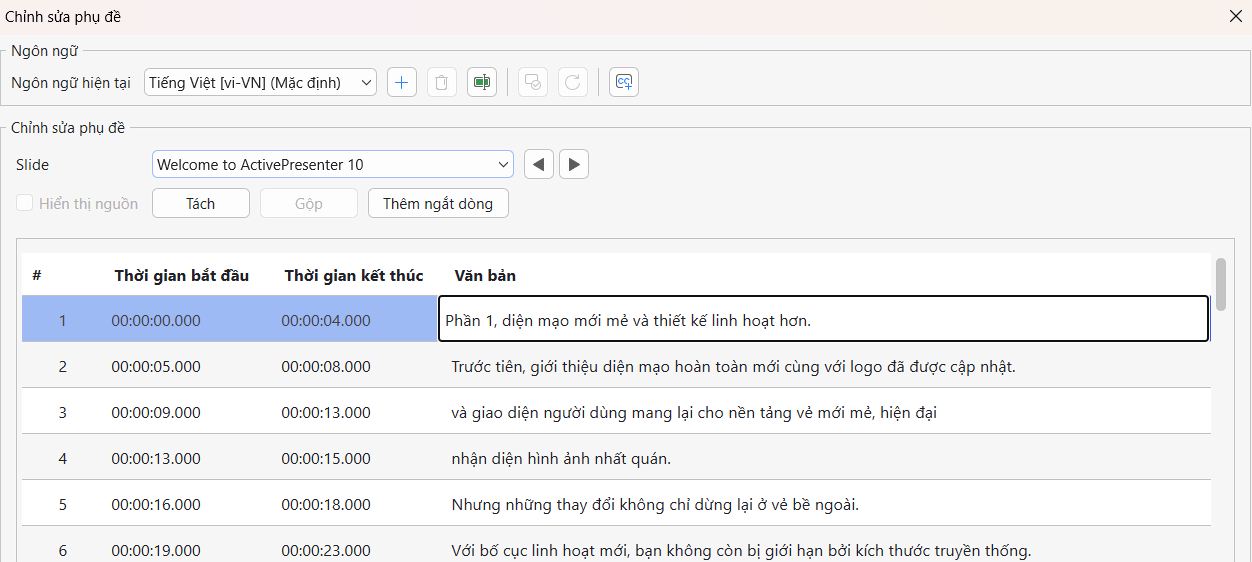Click the green rename language icon
Image resolution: width=1252 pixels, height=562 pixels.
482,82
